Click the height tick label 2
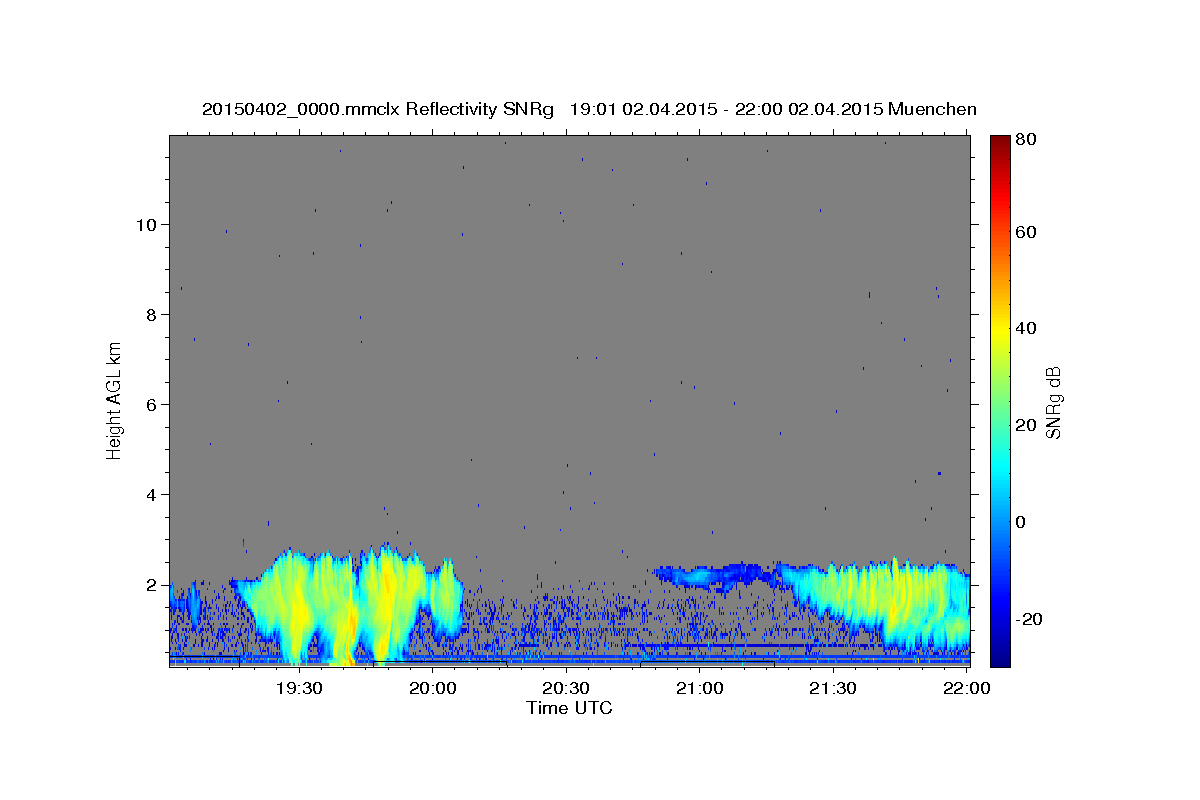Image resolution: width=1200 pixels, height=800 pixels. [x=150, y=585]
